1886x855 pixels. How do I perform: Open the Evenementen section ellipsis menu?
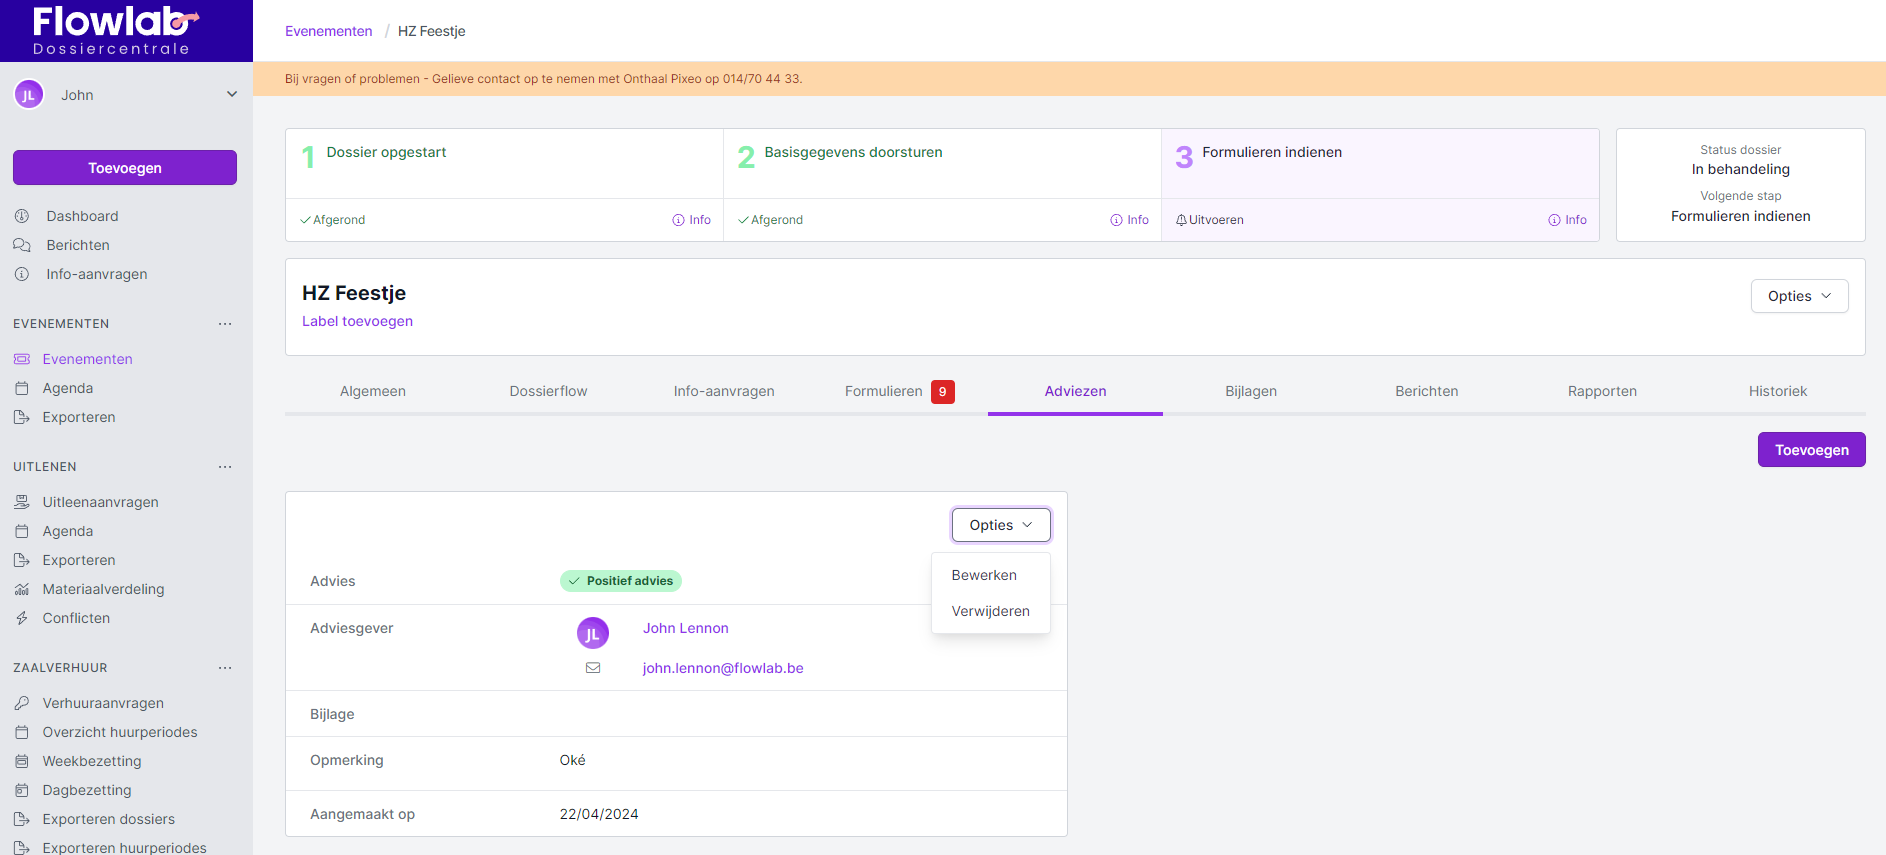pos(225,324)
